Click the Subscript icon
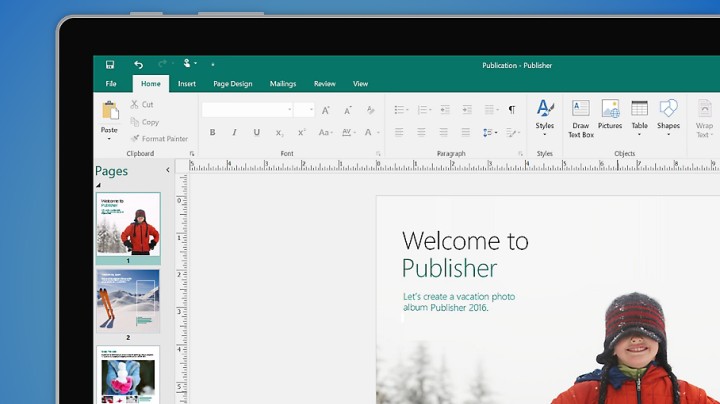The height and width of the screenshot is (404, 720). pyautogui.click(x=279, y=132)
